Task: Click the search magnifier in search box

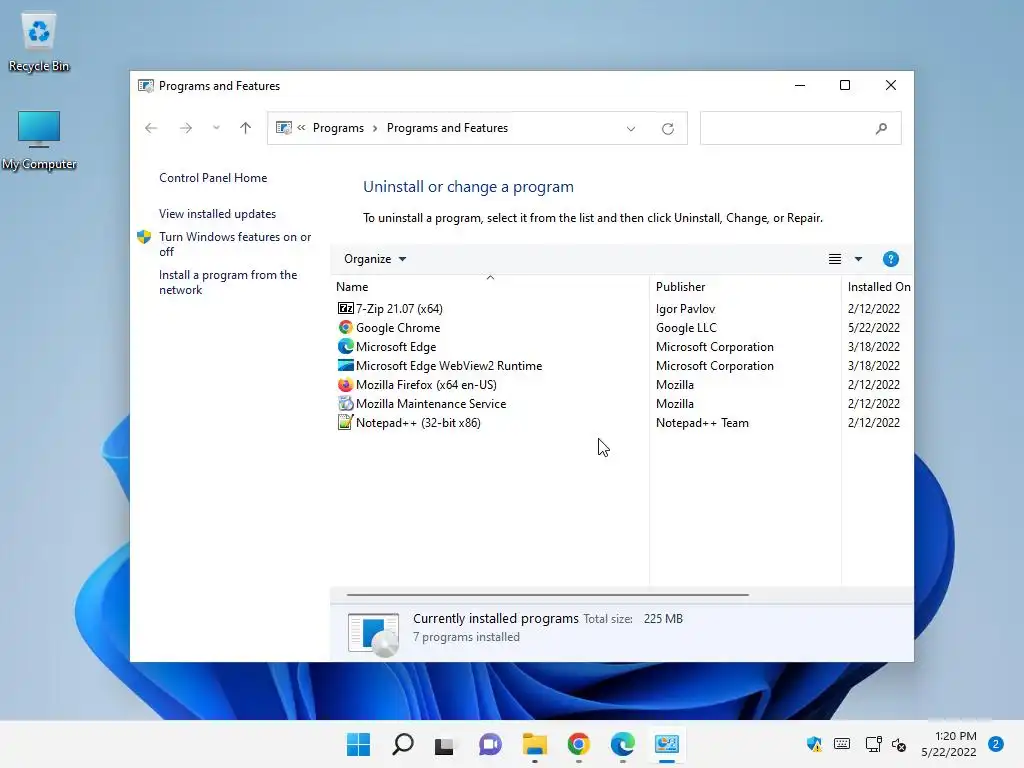Action: [881, 129]
